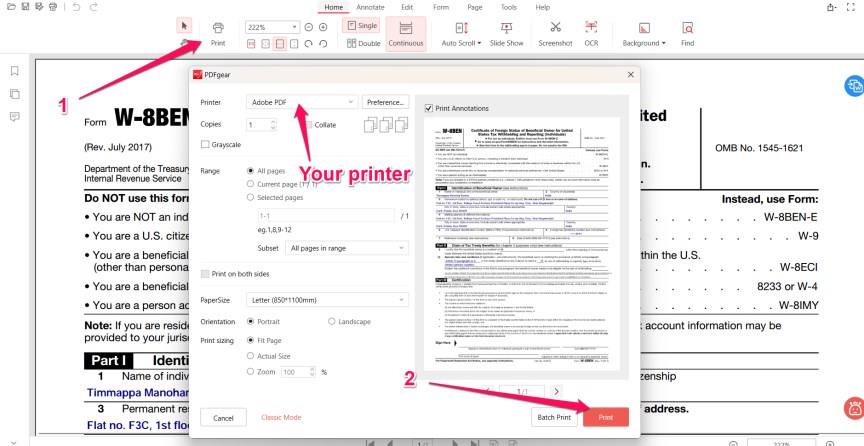Activate the arrow select cursor tool
864x446 pixels.
tap(184, 25)
